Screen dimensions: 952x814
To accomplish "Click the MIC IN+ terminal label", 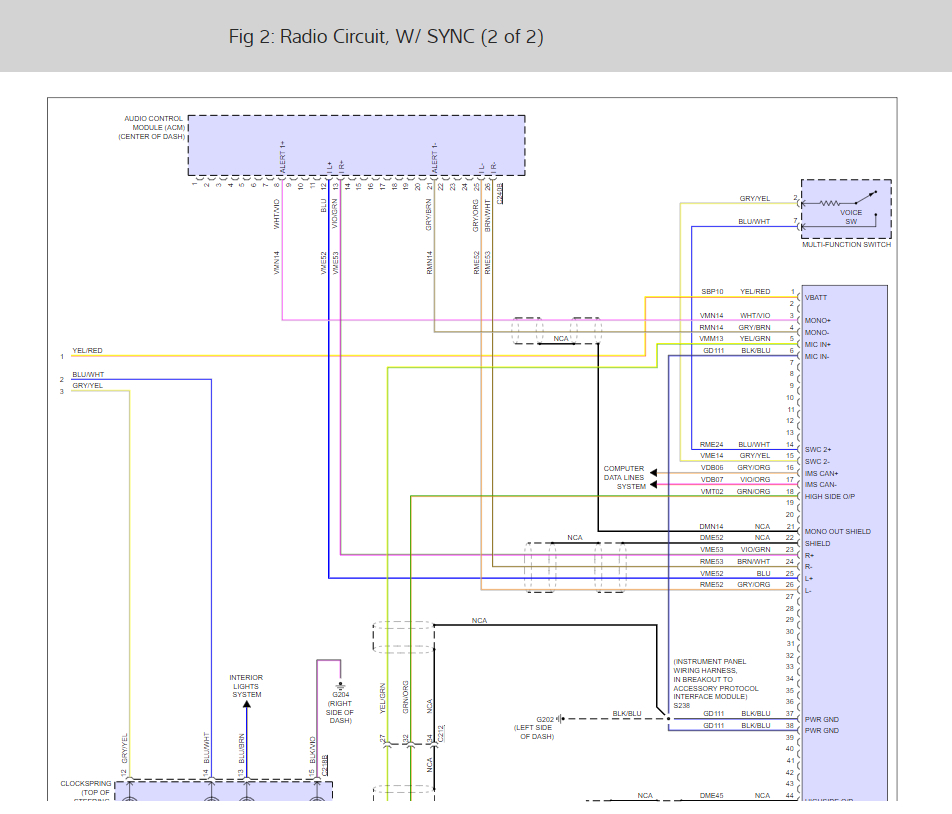I will coord(818,345).
